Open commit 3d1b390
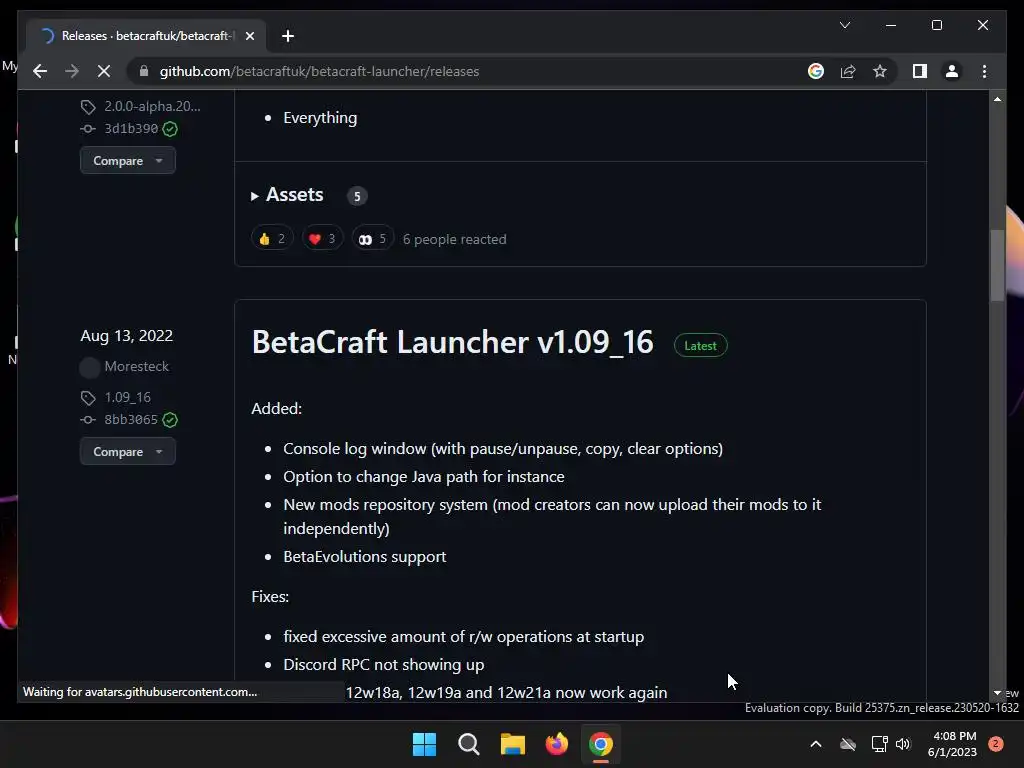 pos(131,129)
